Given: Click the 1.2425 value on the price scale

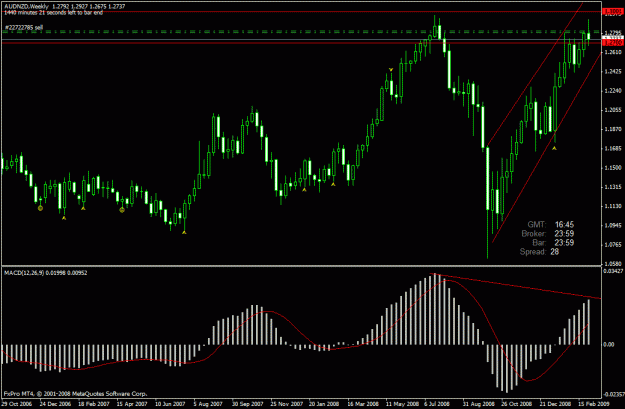Looking at the screenshot, I should coord(613,71).
